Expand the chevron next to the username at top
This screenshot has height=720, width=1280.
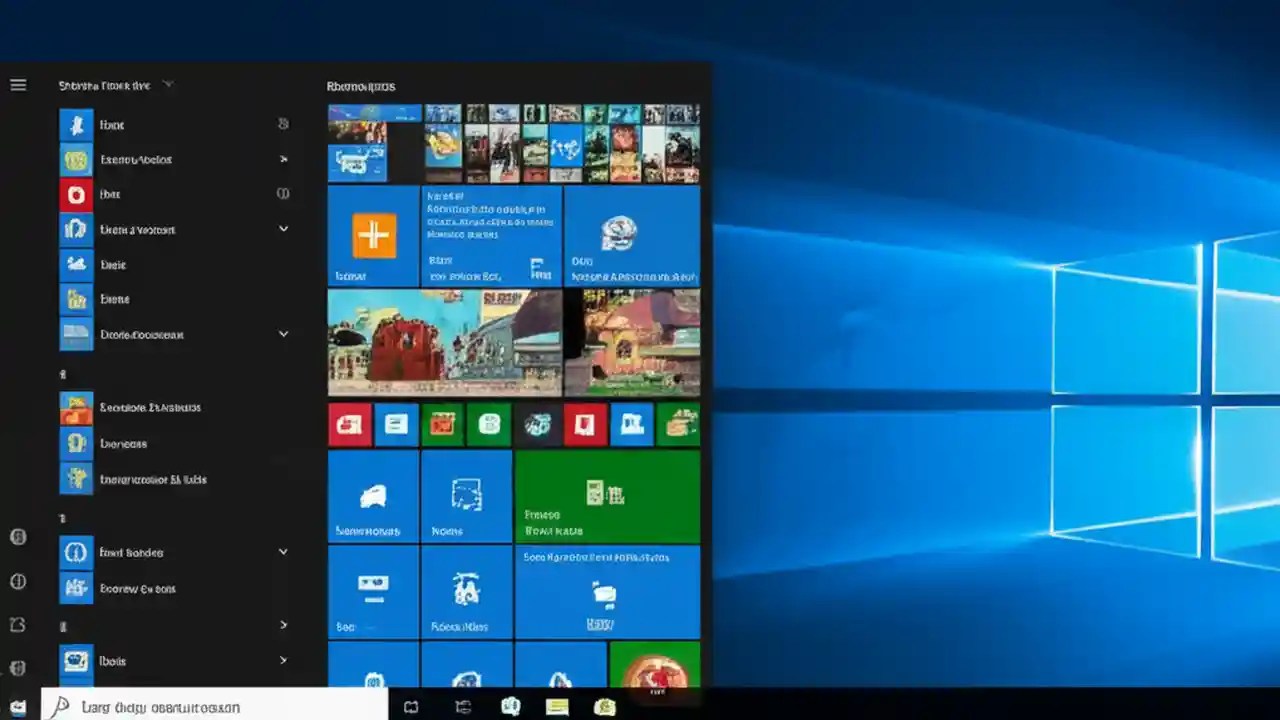(x=168, y=85)
